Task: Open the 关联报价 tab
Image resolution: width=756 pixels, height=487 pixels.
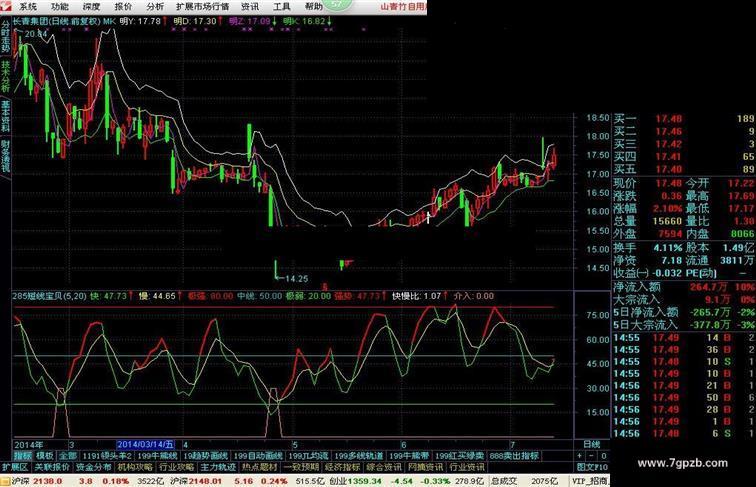Action: pyautogui.click(x=52, y=467)
